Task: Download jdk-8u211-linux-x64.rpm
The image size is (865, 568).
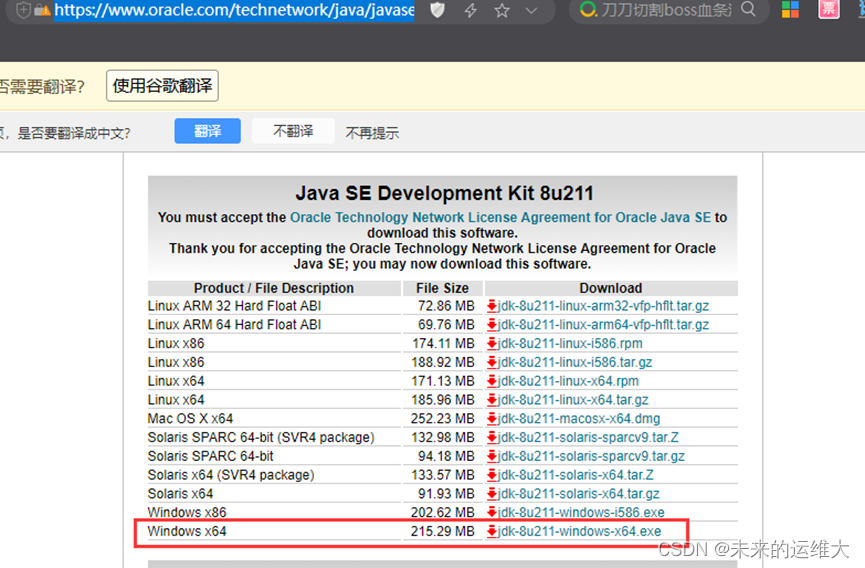Action: click(x=568, y=381)
